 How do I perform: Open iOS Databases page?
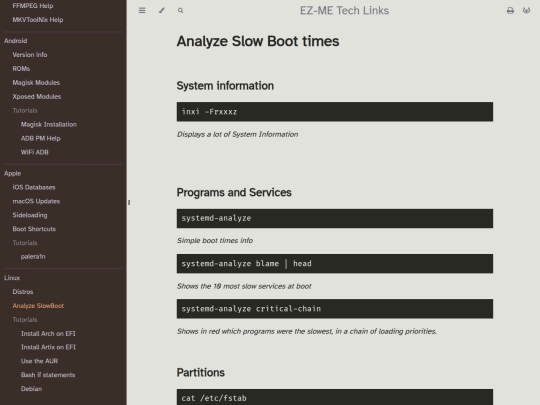tap(34, 187)
